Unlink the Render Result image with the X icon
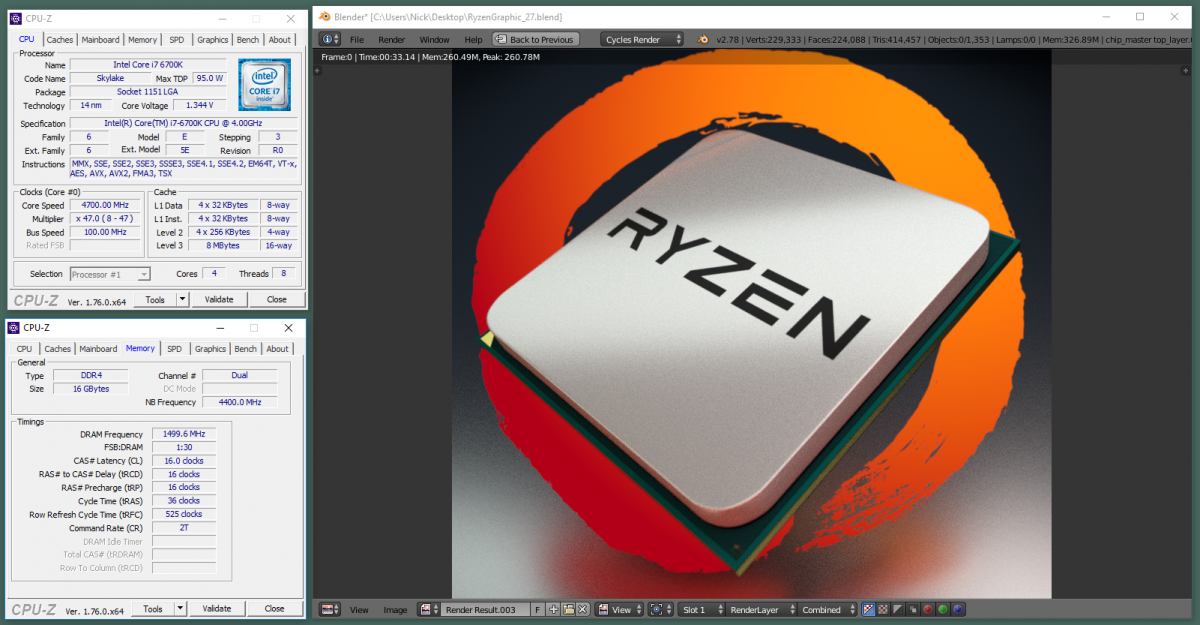Screen dimensions: 1200x625 [x=582, y=609]
